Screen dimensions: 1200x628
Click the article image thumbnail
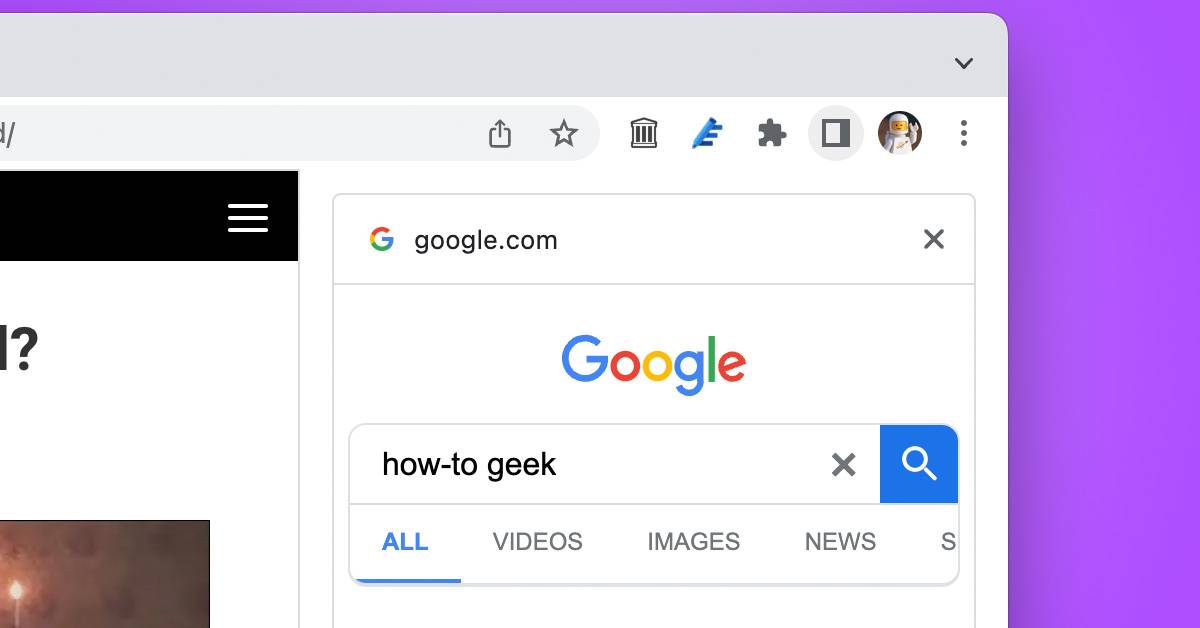[x=104, y=574]
